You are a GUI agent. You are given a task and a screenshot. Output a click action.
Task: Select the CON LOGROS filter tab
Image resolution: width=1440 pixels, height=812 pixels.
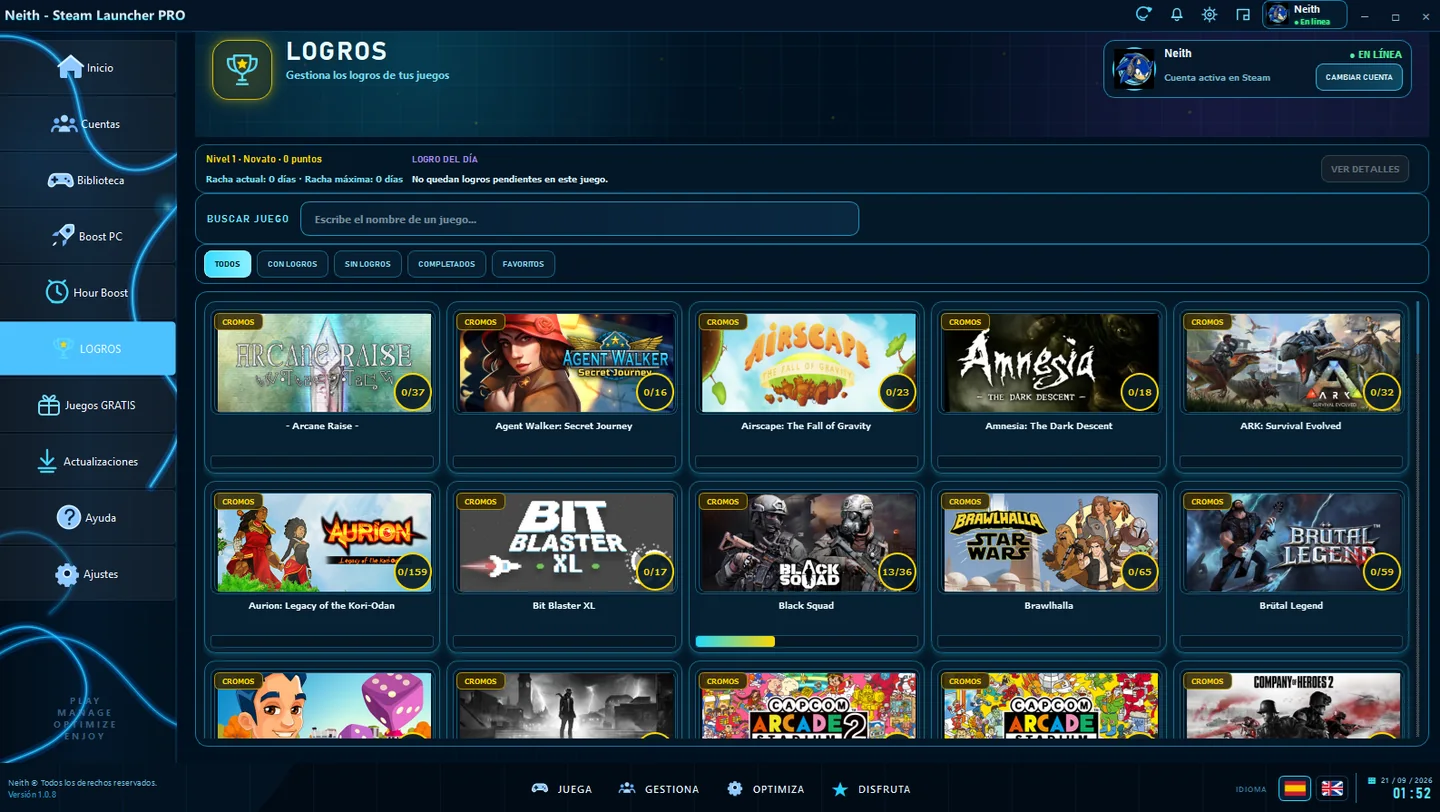pos(292,264)
